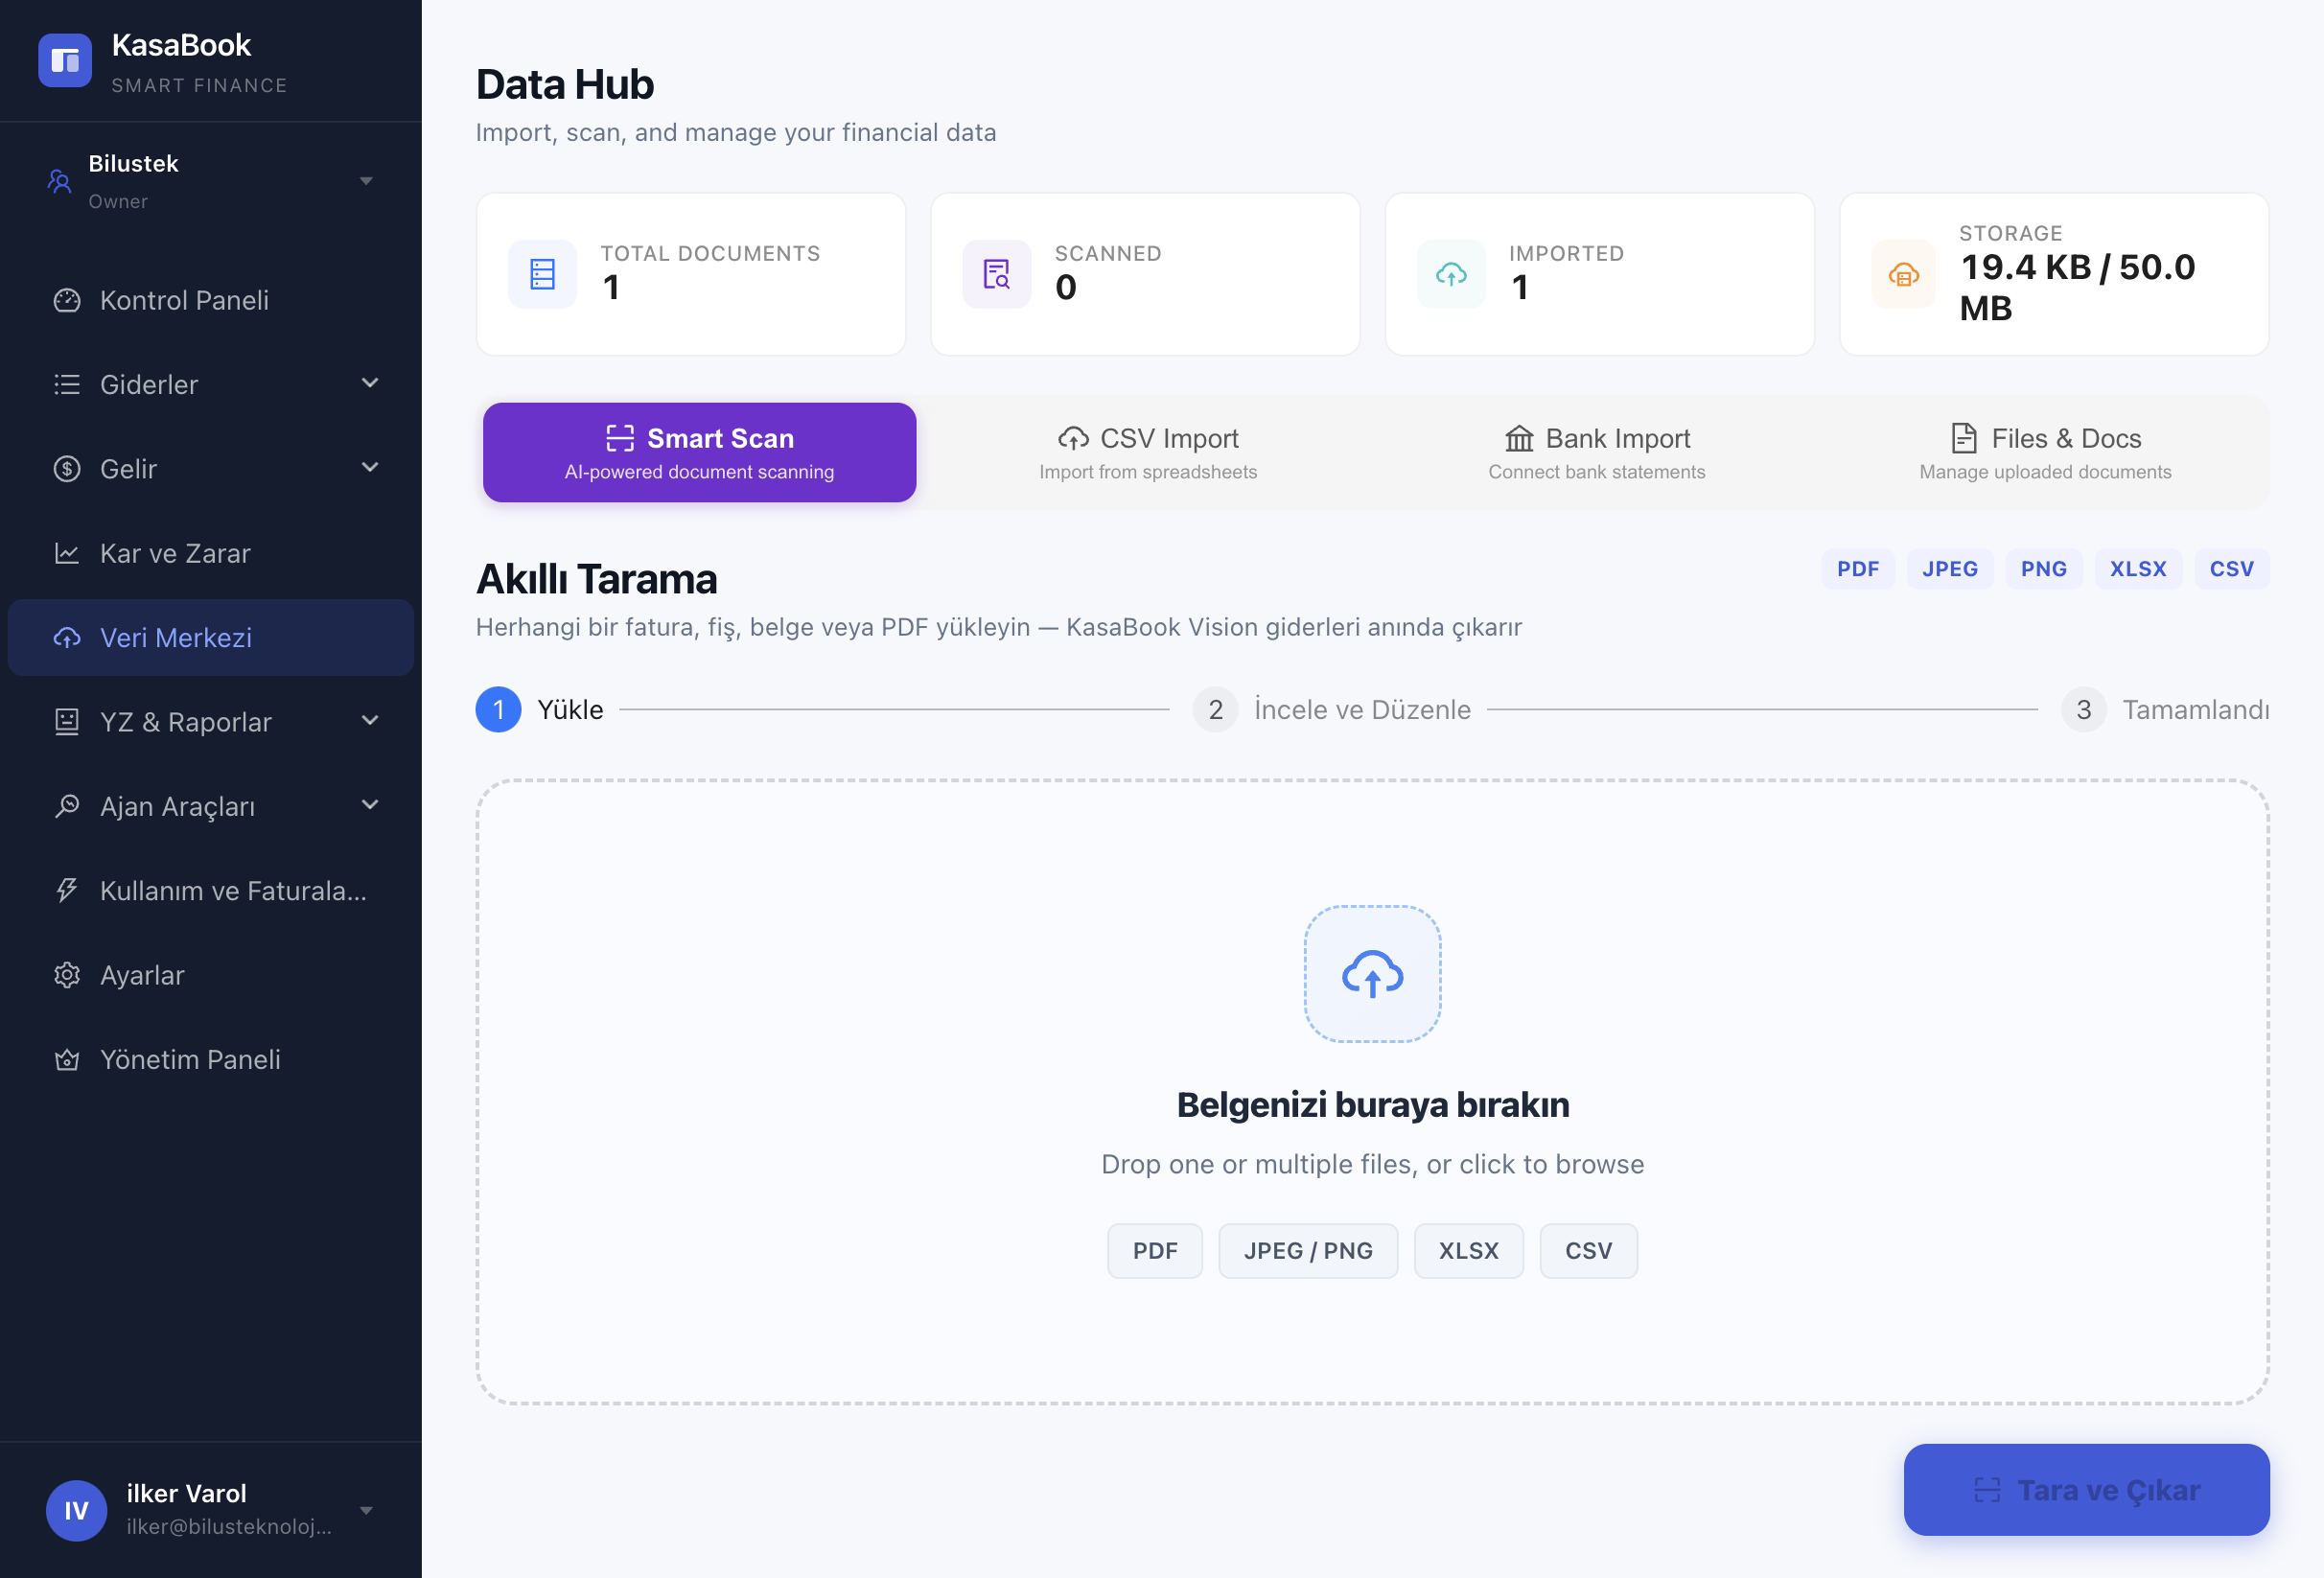Image resolution: width=2324 pixels, height=1578 pixels.
Task: Click the Imported cloud icon
Action: coord(1451,274)
